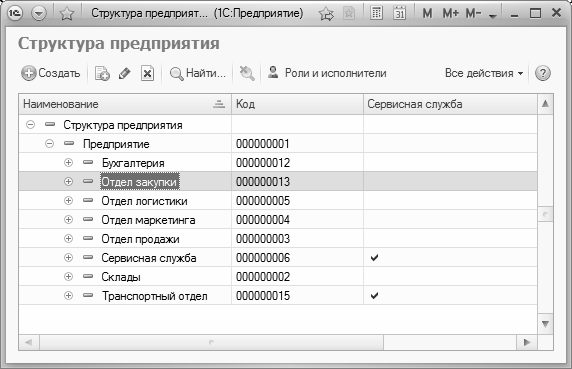
Task: Open Роли и исполнители
Action: click(327, 73)
